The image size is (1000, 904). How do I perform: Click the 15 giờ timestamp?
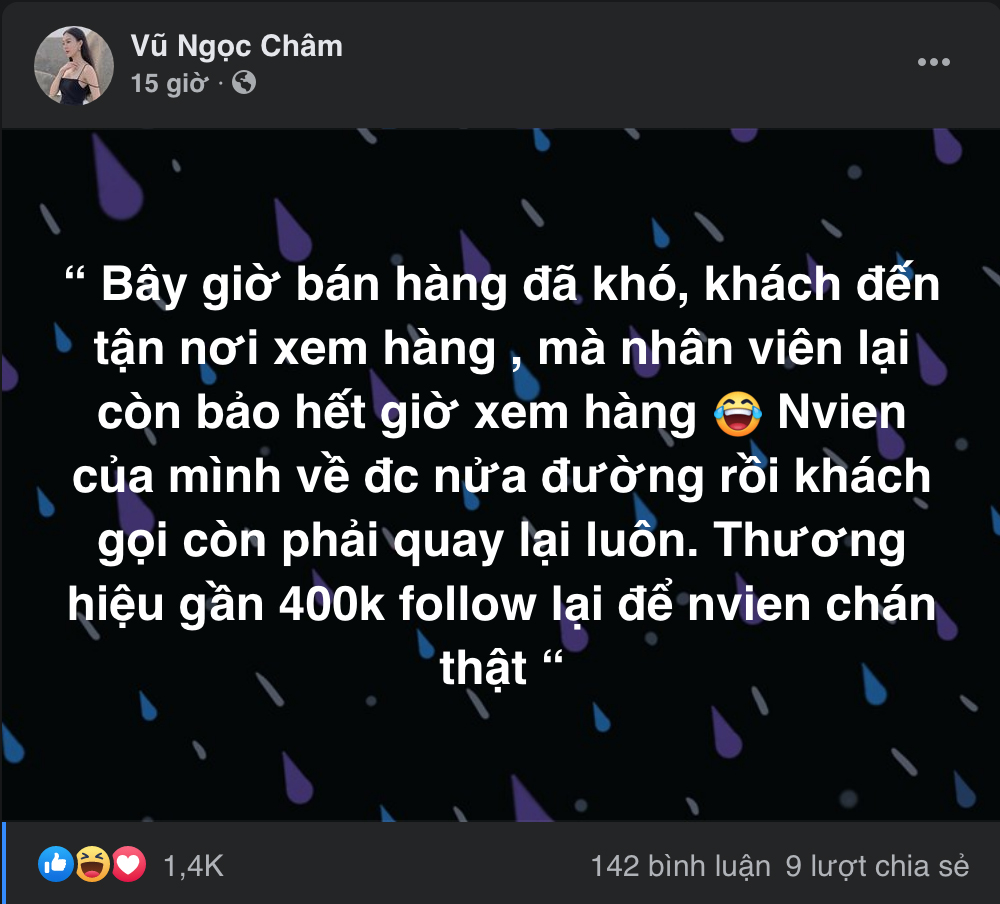170,83
